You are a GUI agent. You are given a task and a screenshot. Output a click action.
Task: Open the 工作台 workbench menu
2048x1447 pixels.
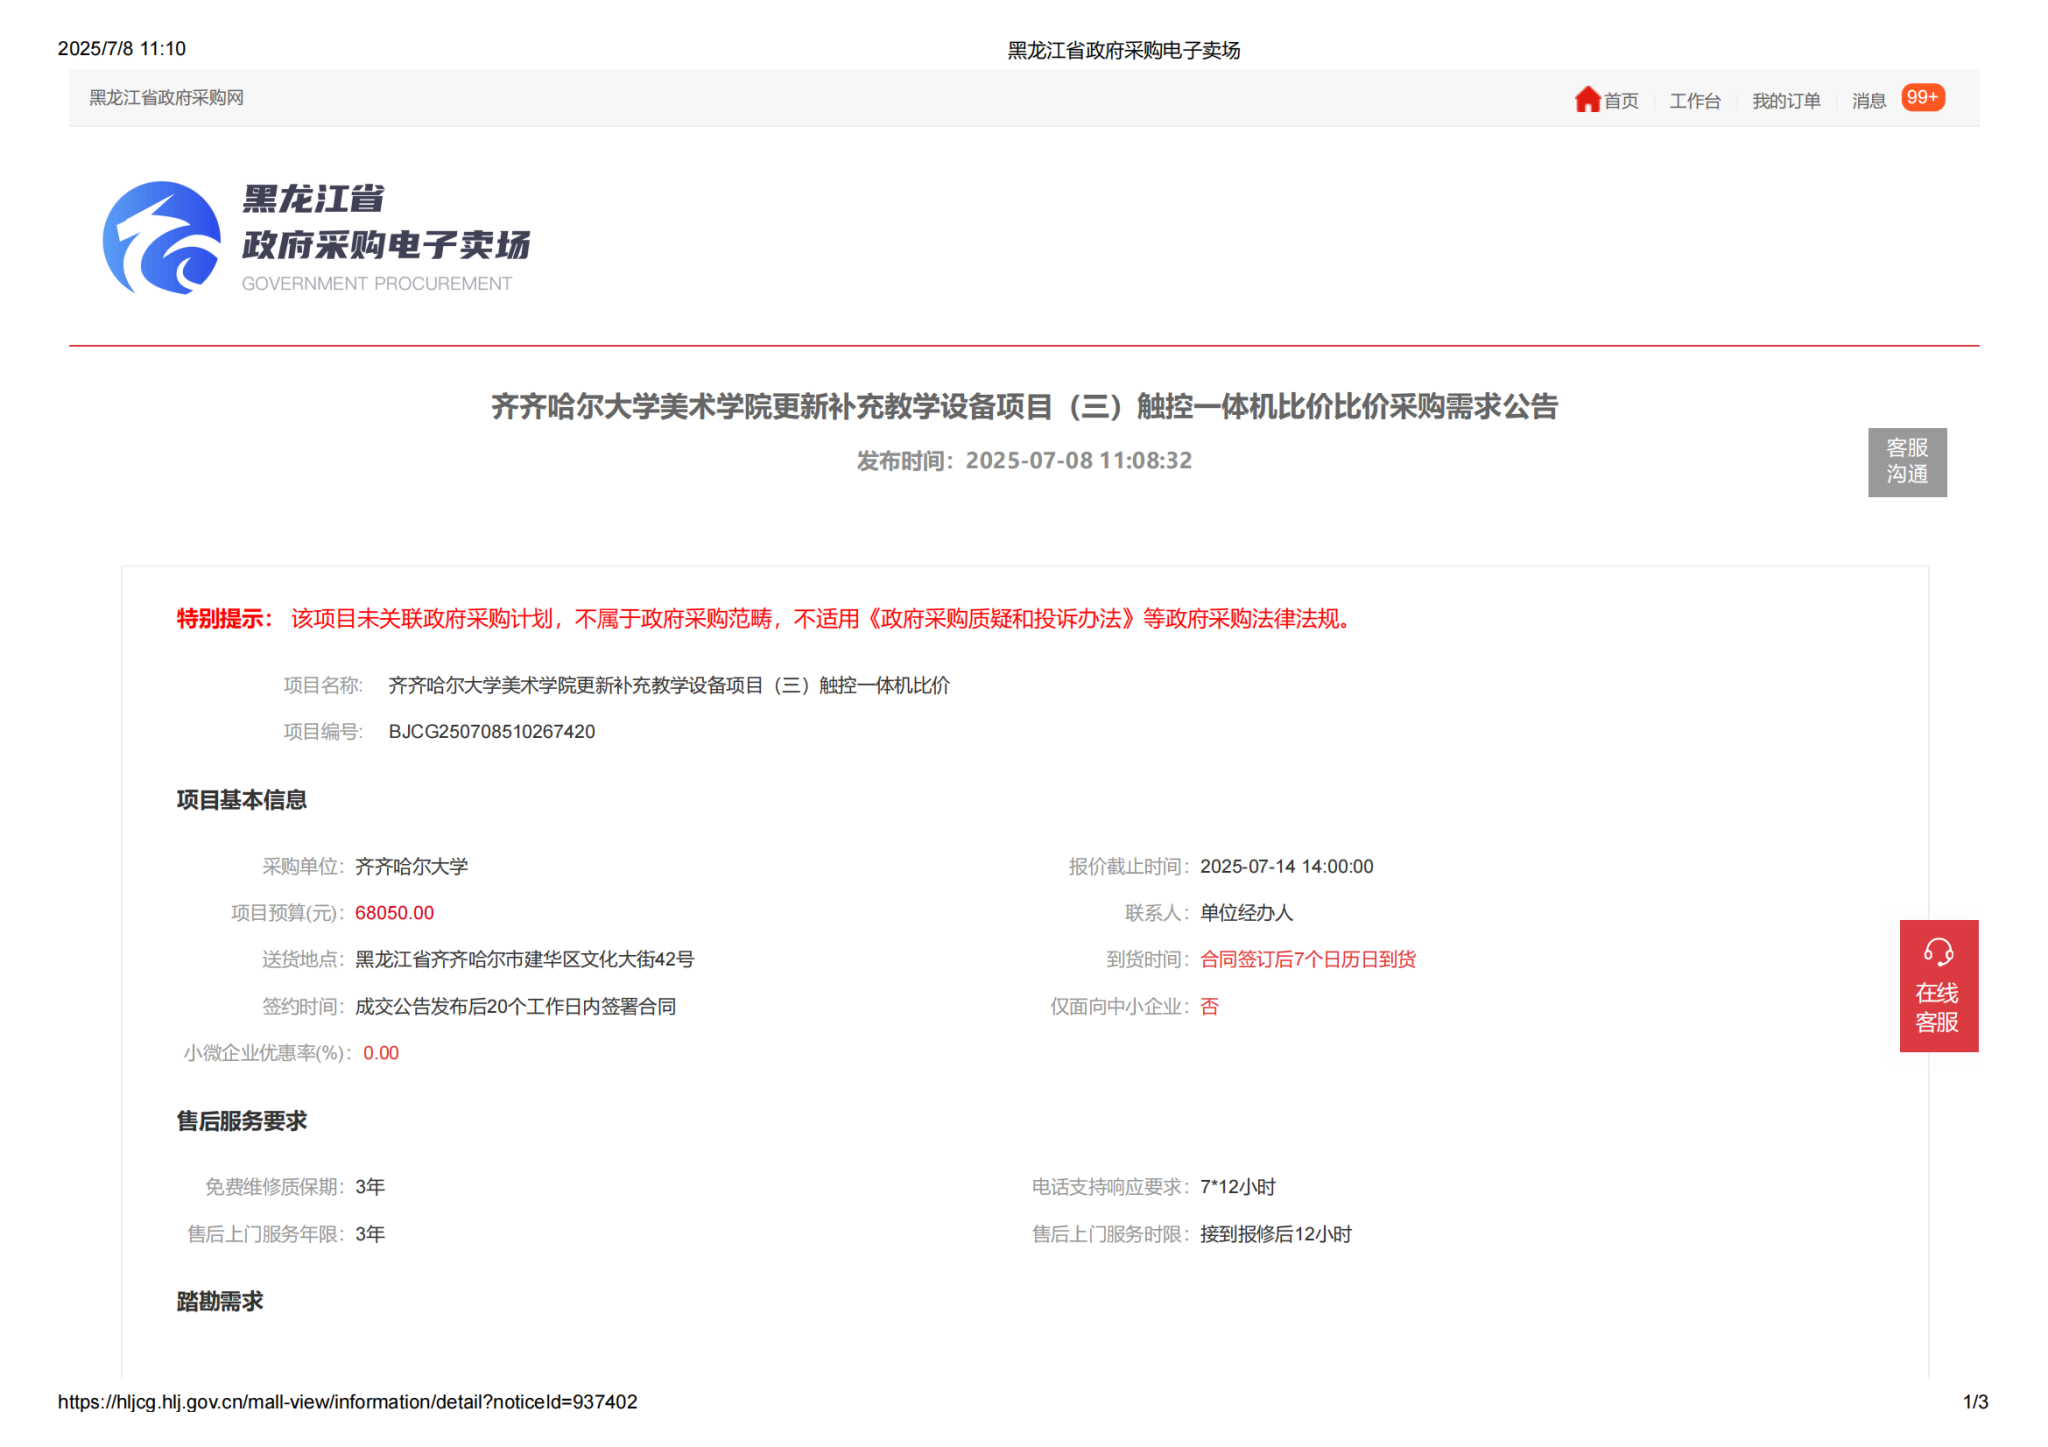(x=1695, y=101)
